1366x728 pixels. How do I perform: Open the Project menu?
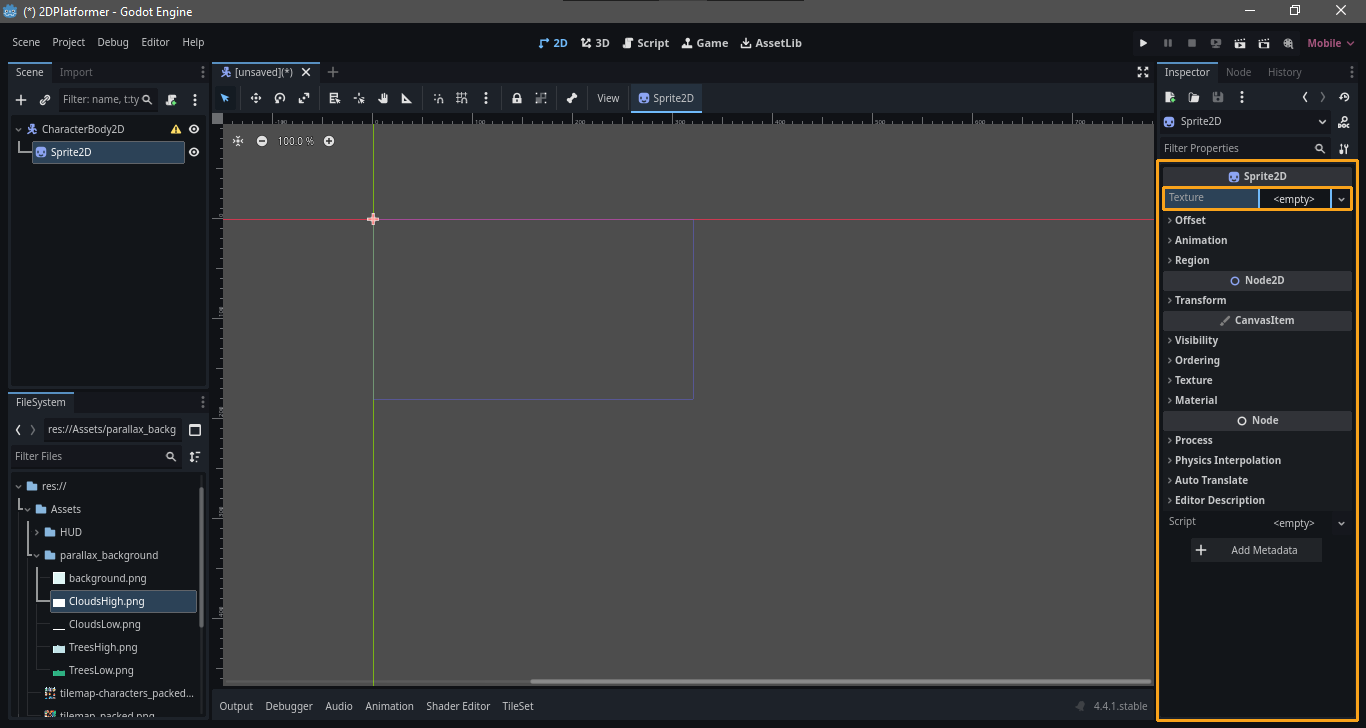pos(69,43)
